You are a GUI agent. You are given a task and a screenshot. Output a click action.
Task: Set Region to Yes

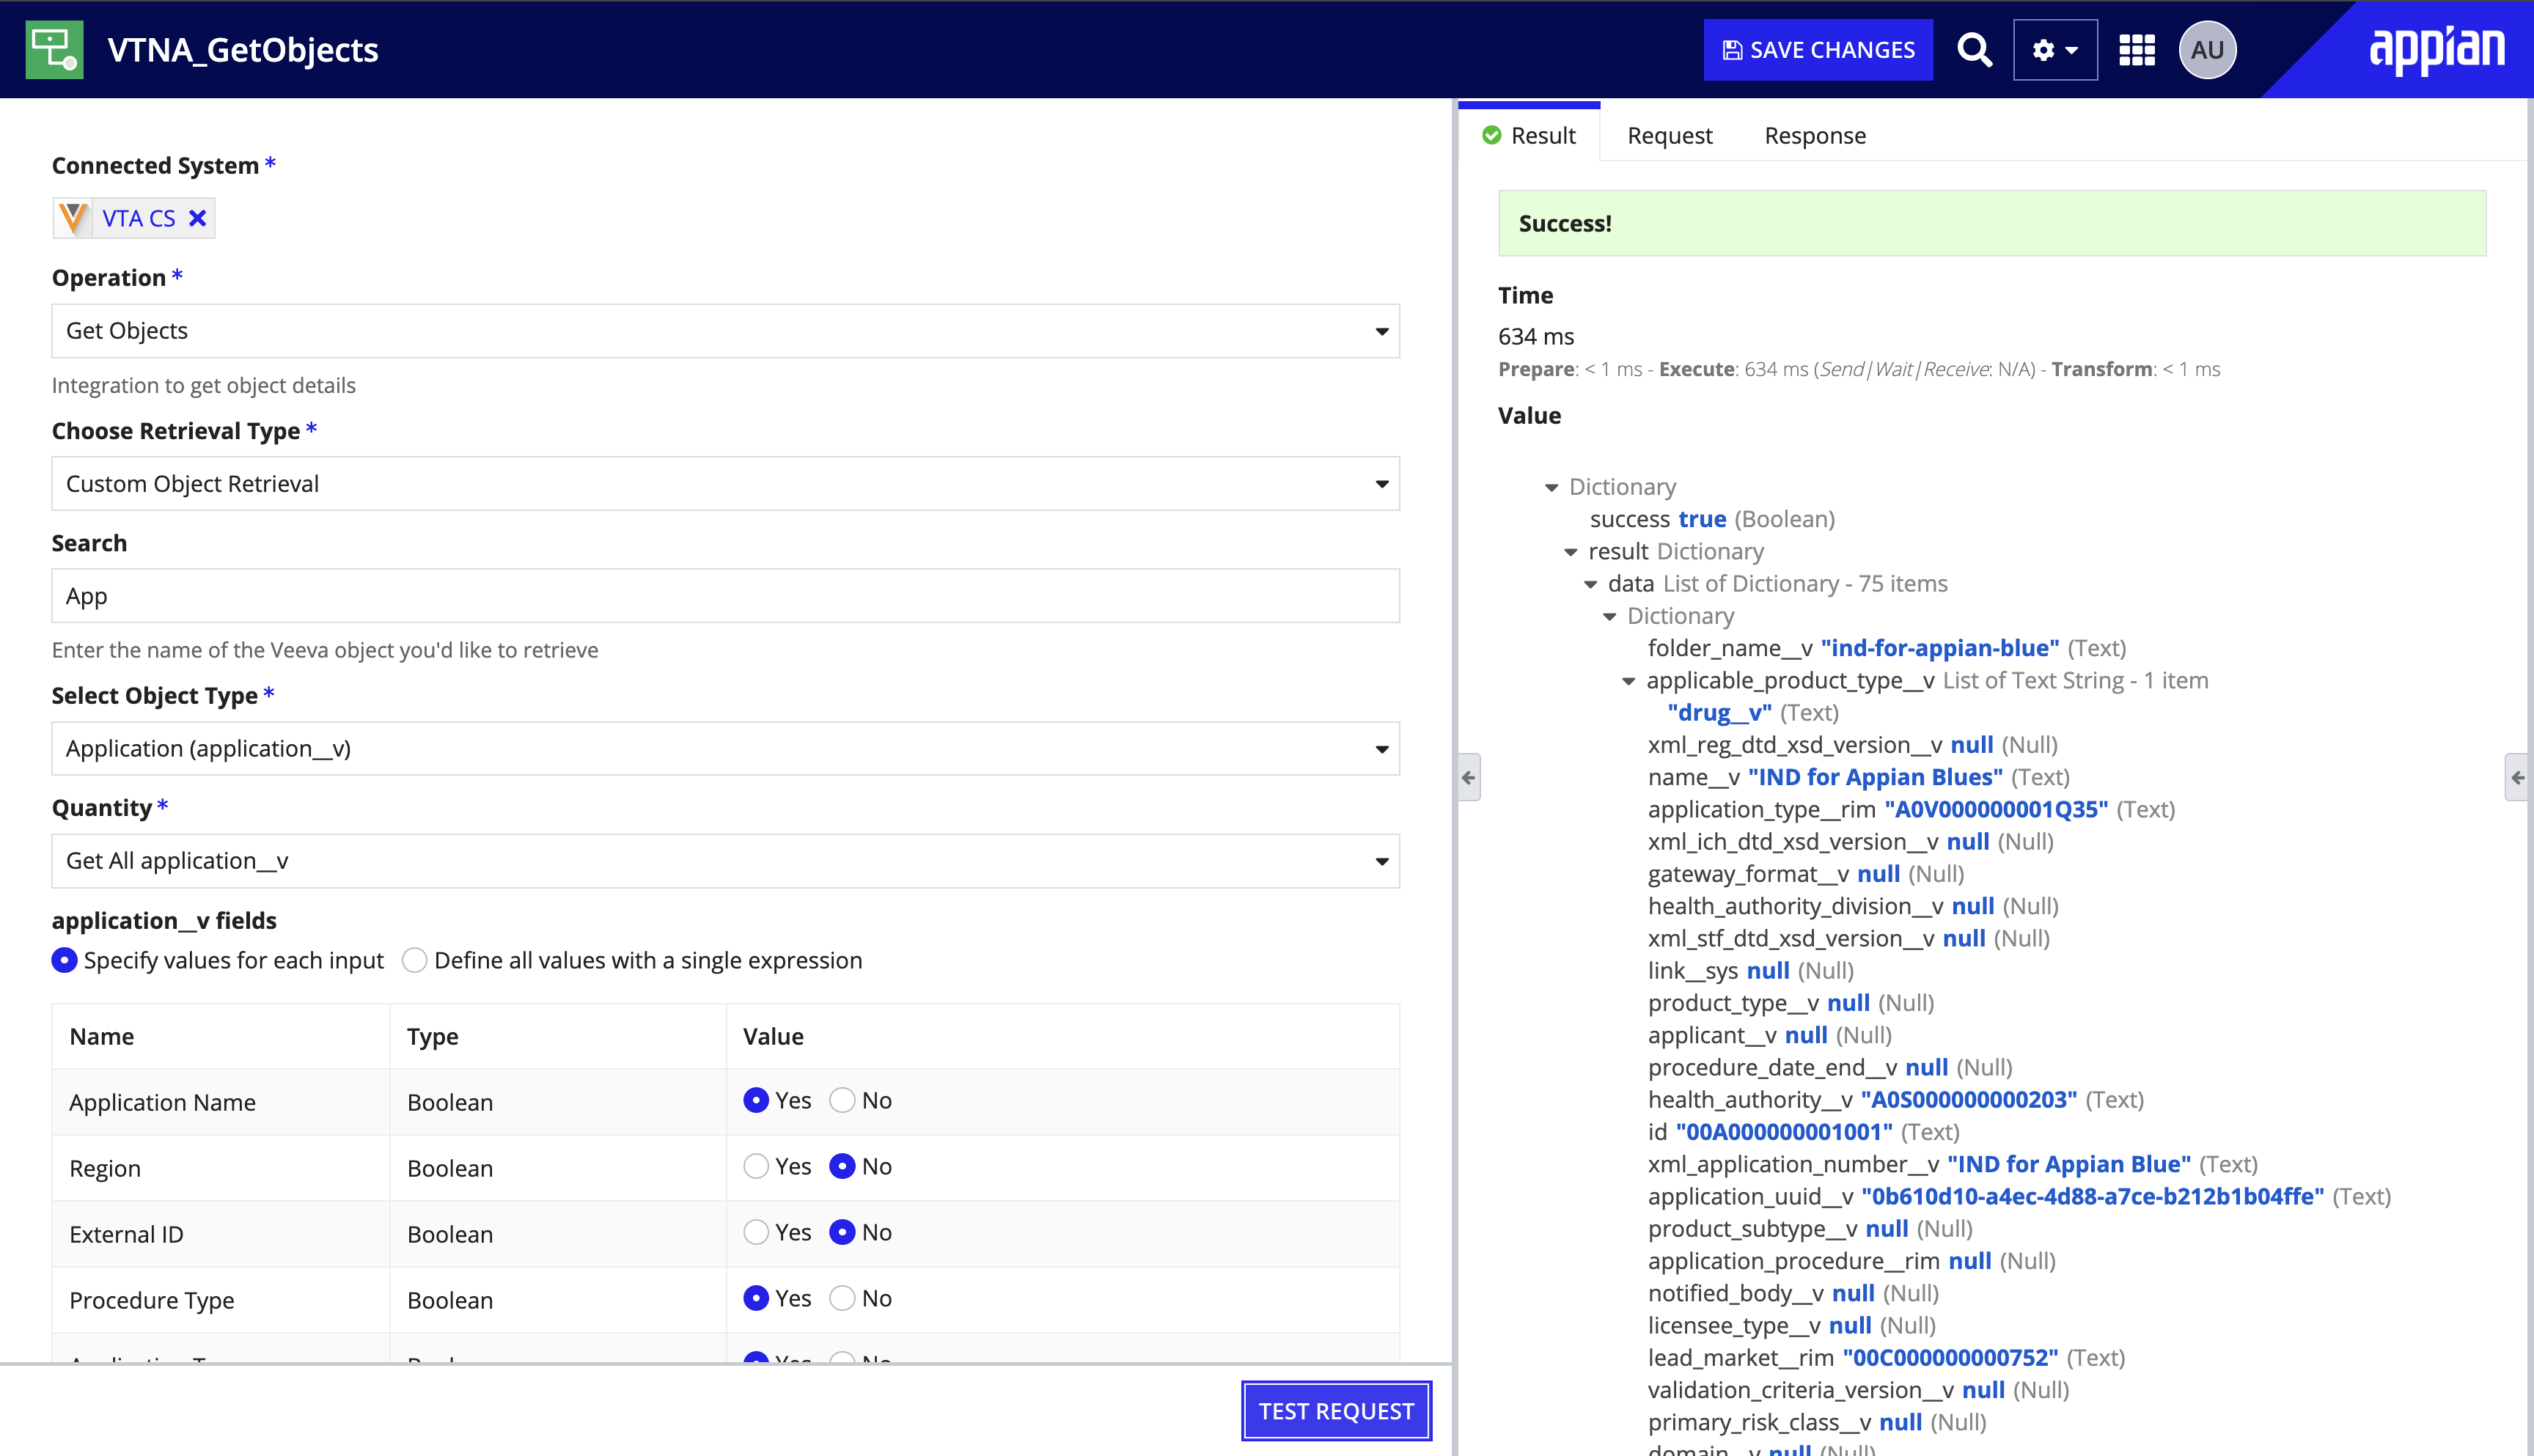(756, 1166)
